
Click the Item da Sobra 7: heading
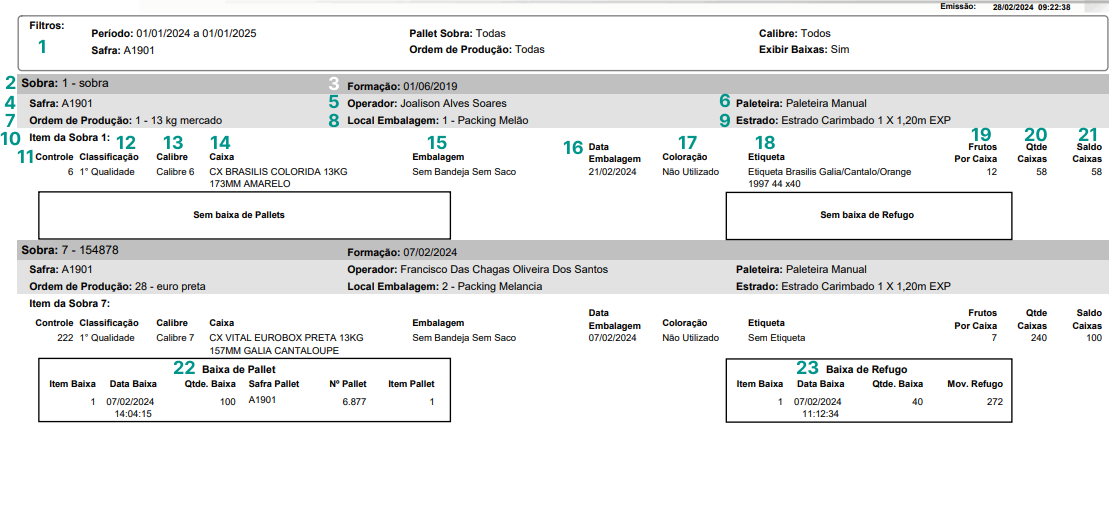coord(69,303)
